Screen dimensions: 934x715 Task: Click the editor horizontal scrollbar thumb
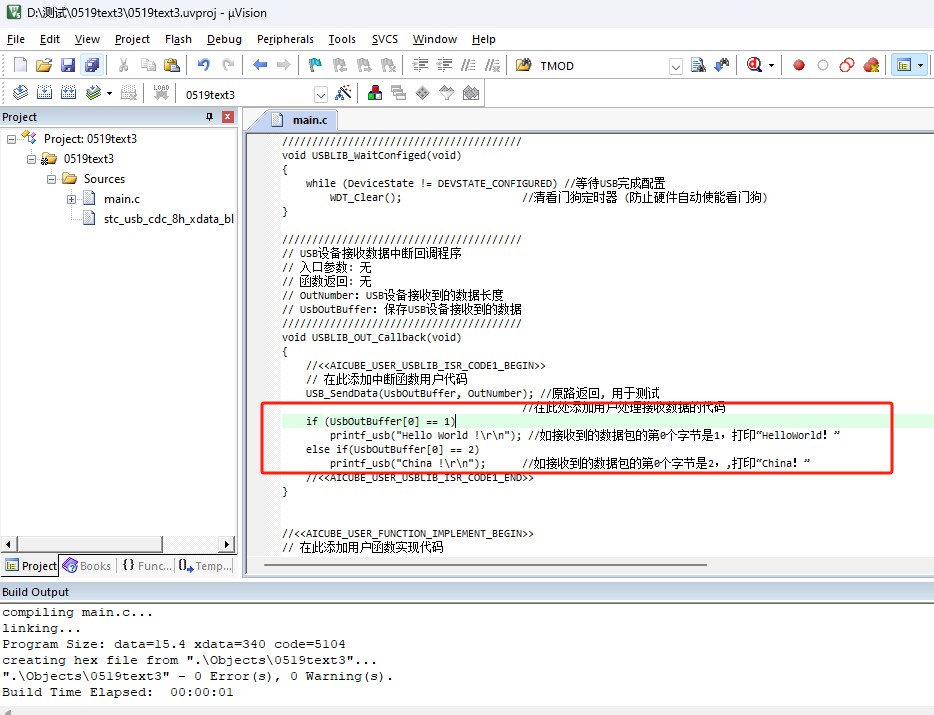(485, 564)
